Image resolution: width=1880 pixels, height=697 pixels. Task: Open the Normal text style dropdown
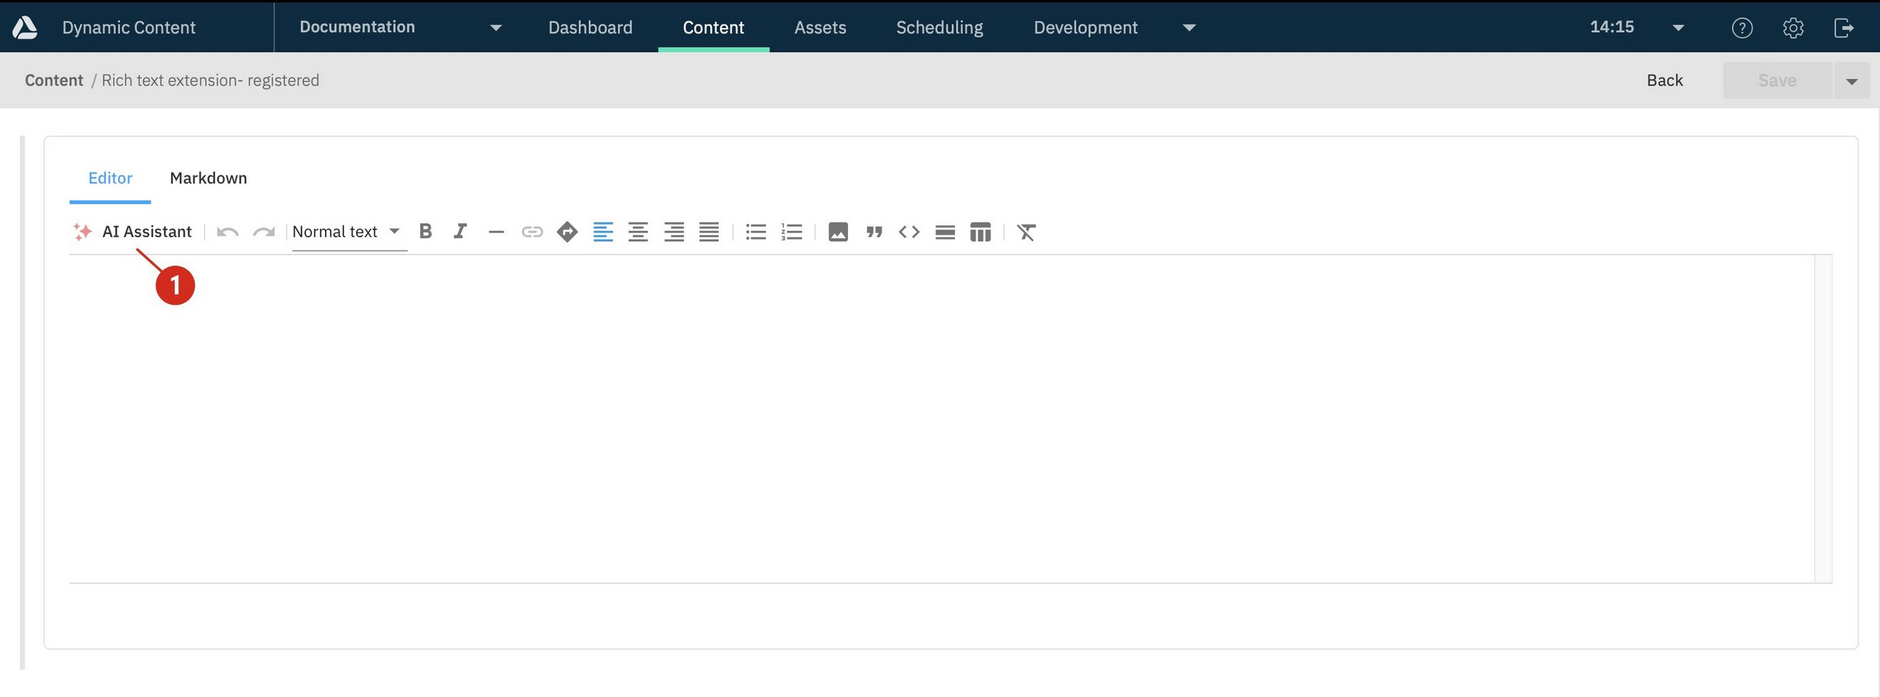point(346,232)
